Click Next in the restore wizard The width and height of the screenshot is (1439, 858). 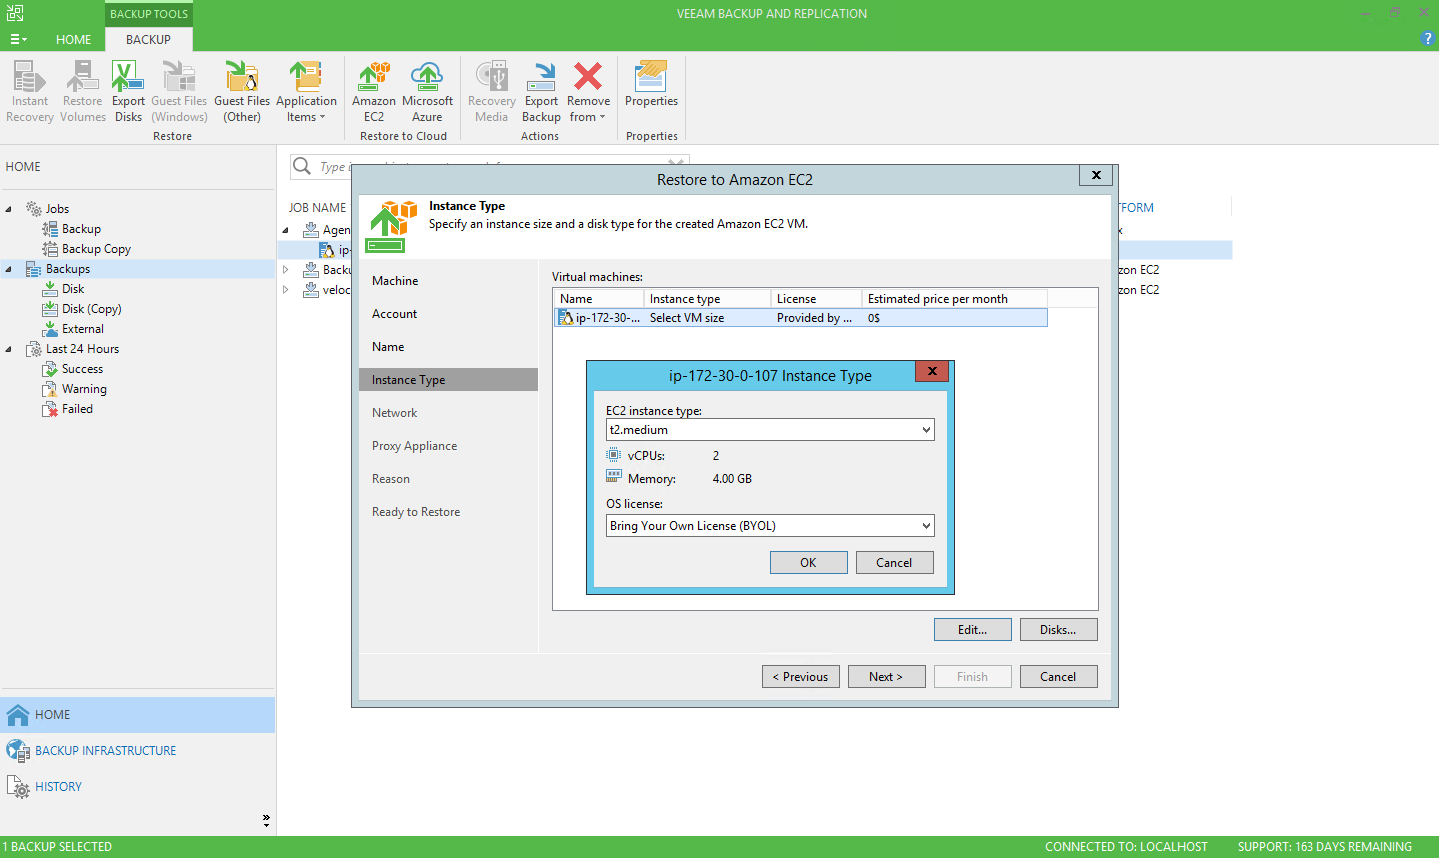(886, 677)
